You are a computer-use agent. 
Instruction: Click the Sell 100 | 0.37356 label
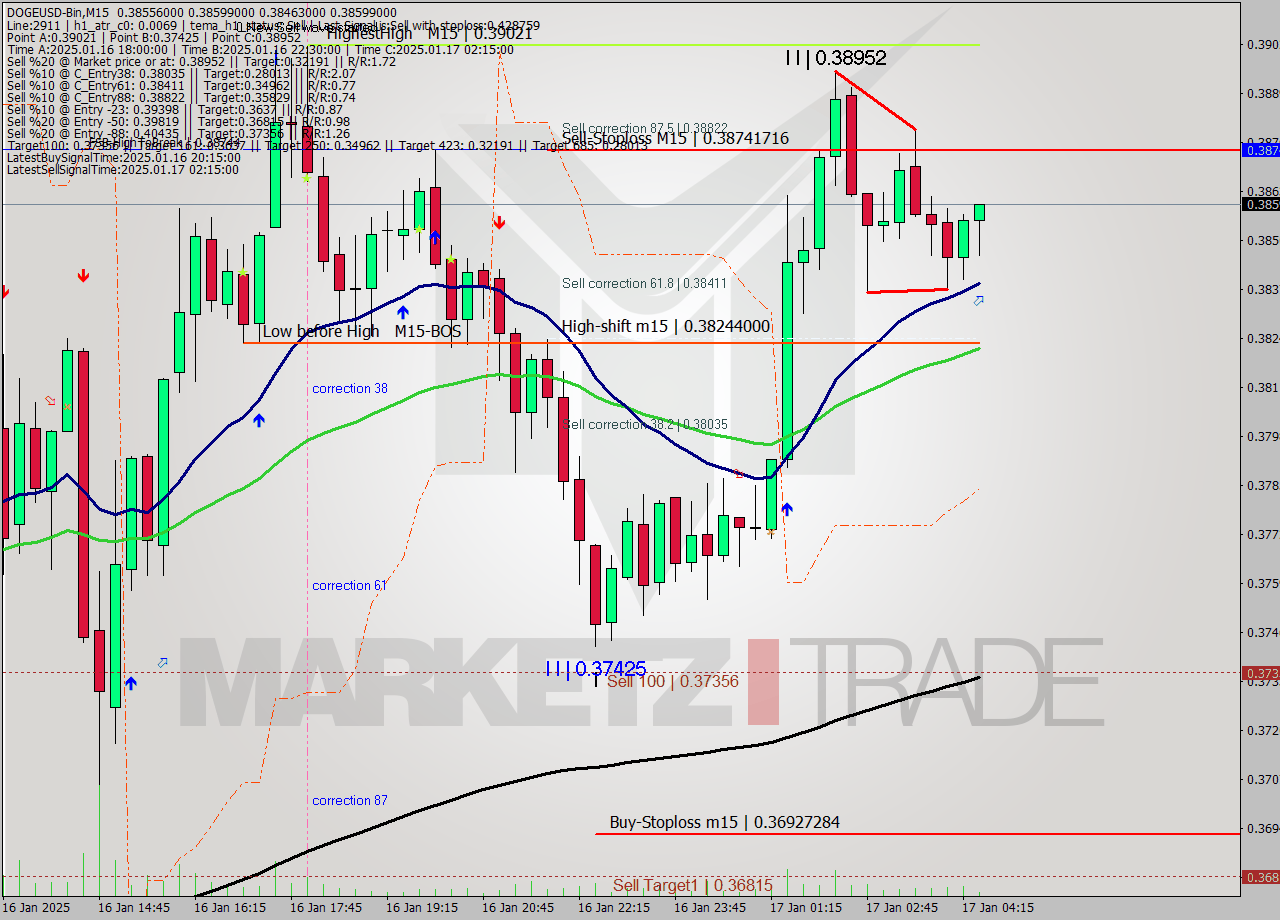pyautogui.click(x=672, y=681)
